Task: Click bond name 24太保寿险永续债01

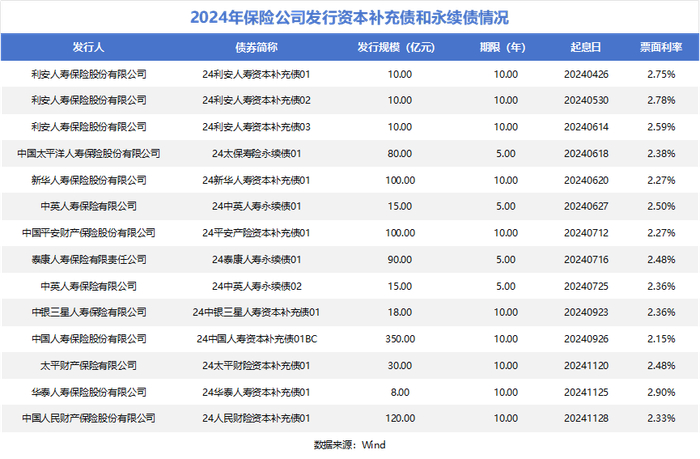Action: (256, 154)
